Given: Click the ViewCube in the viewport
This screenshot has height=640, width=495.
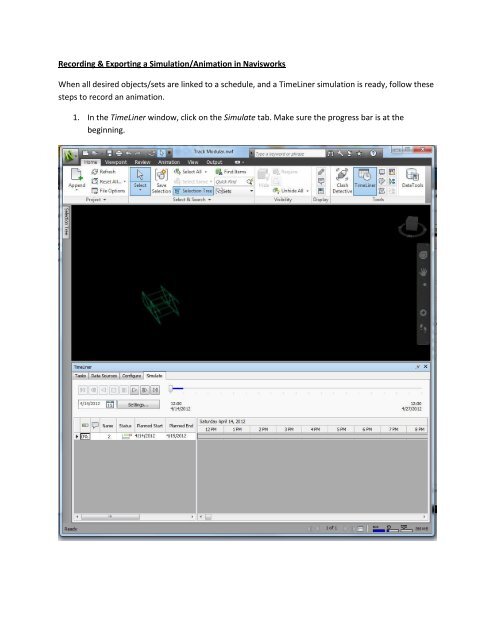Looking at the screenshot, I should [x=412, y=226].
